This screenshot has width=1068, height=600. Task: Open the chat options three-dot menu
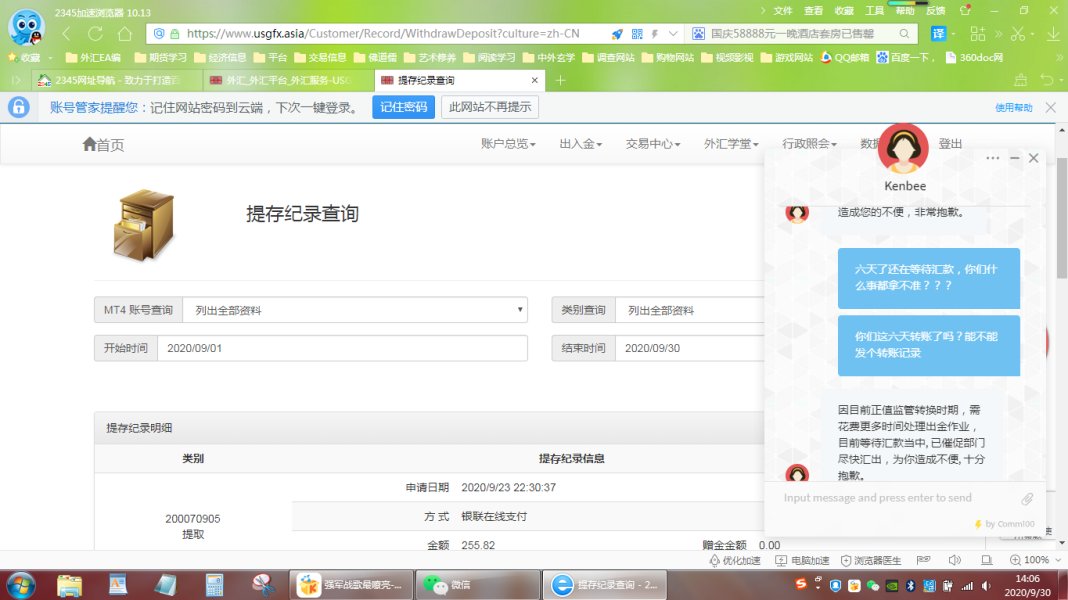tap(992, 158)
